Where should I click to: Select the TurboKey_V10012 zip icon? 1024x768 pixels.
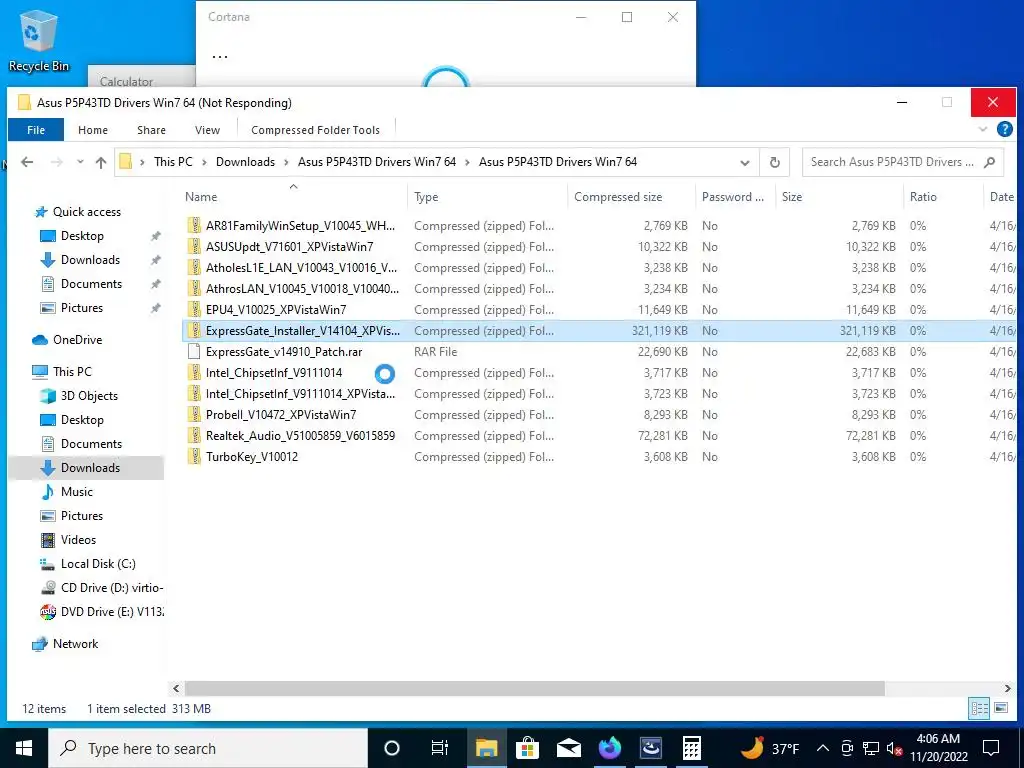[194, 456]
